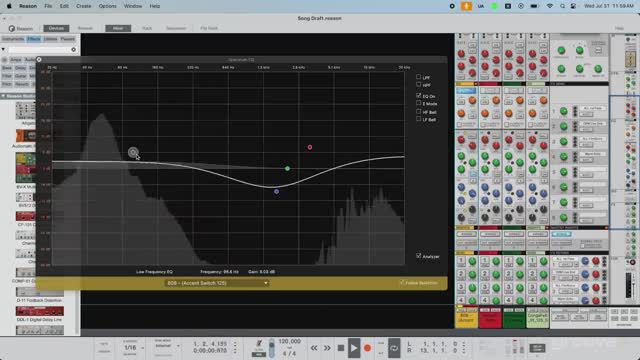Select the pink EQ band node

click(x=310, y=147)
